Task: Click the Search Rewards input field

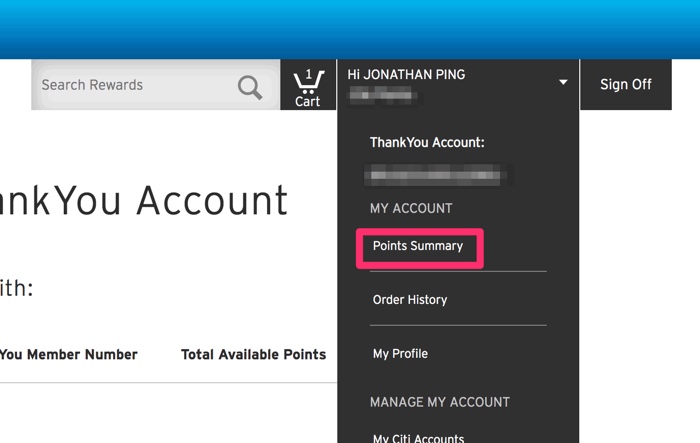Action: tap(135, 86)
